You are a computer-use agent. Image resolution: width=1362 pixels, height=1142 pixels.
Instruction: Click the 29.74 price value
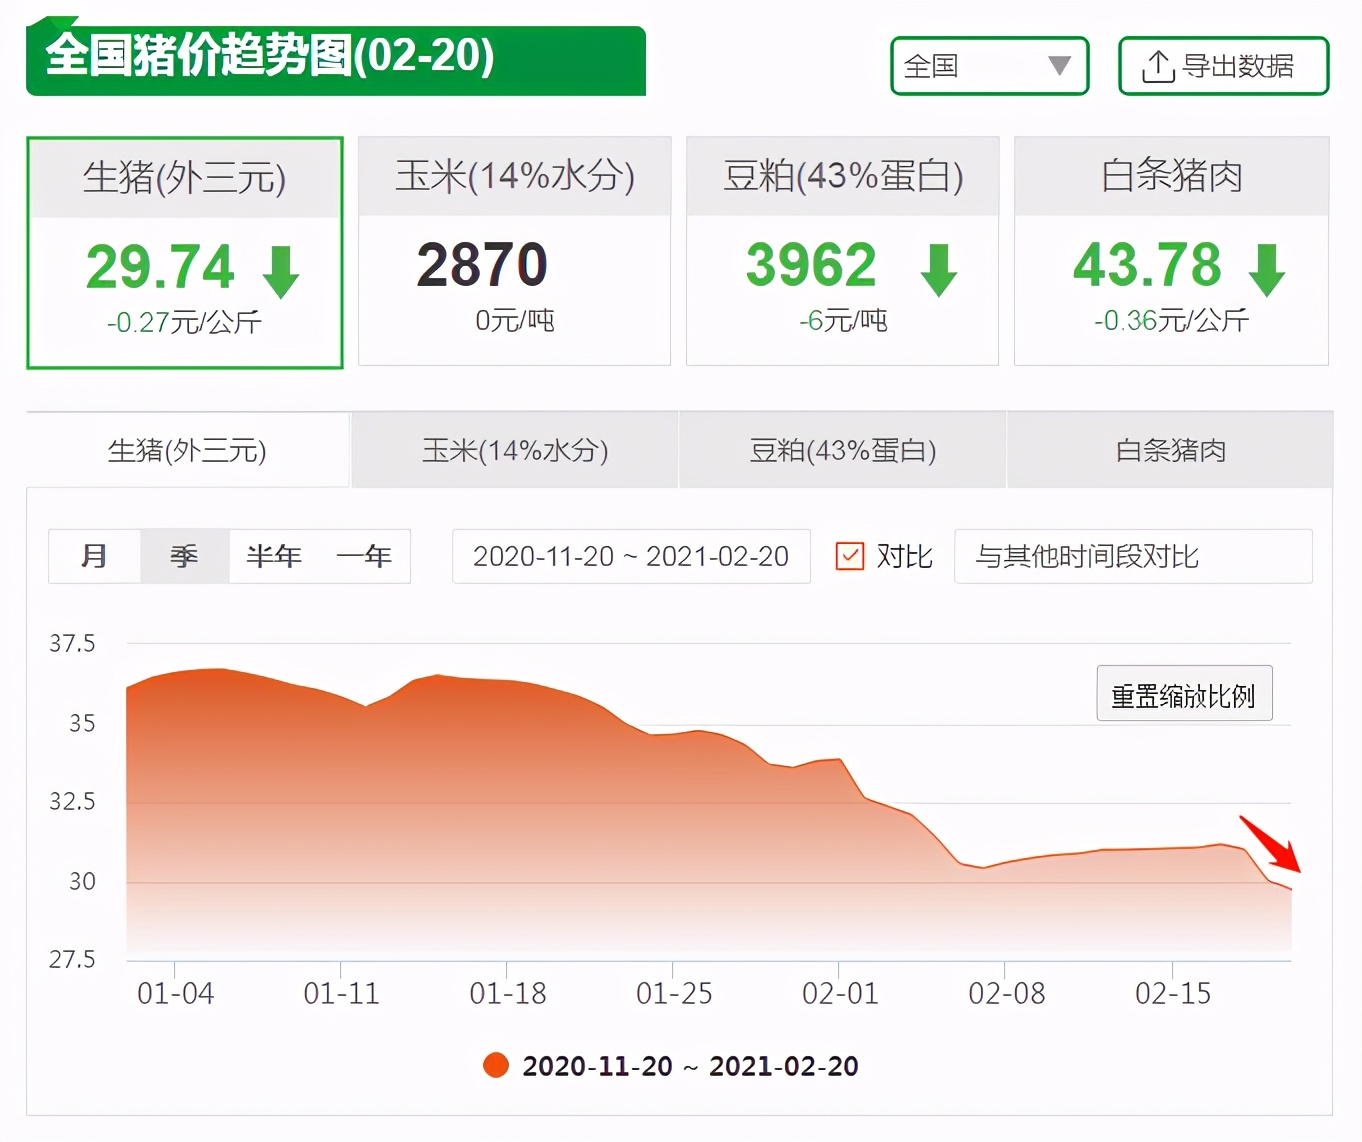[x=160, y=267]
